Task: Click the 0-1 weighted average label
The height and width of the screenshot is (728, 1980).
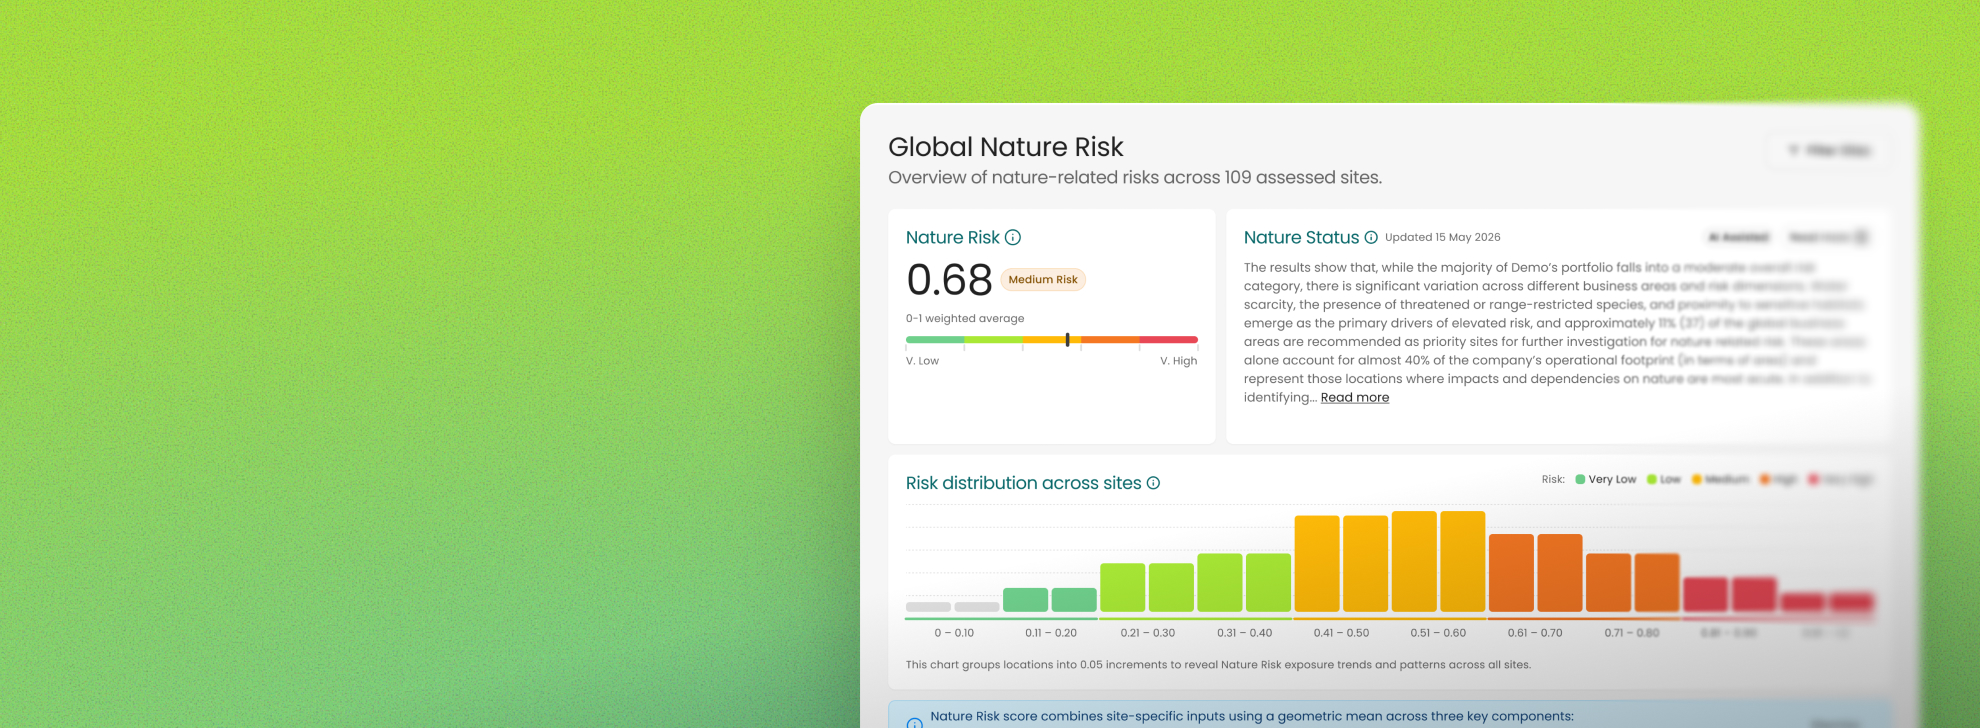Action: pyautogui.click(x=965, y=318)
